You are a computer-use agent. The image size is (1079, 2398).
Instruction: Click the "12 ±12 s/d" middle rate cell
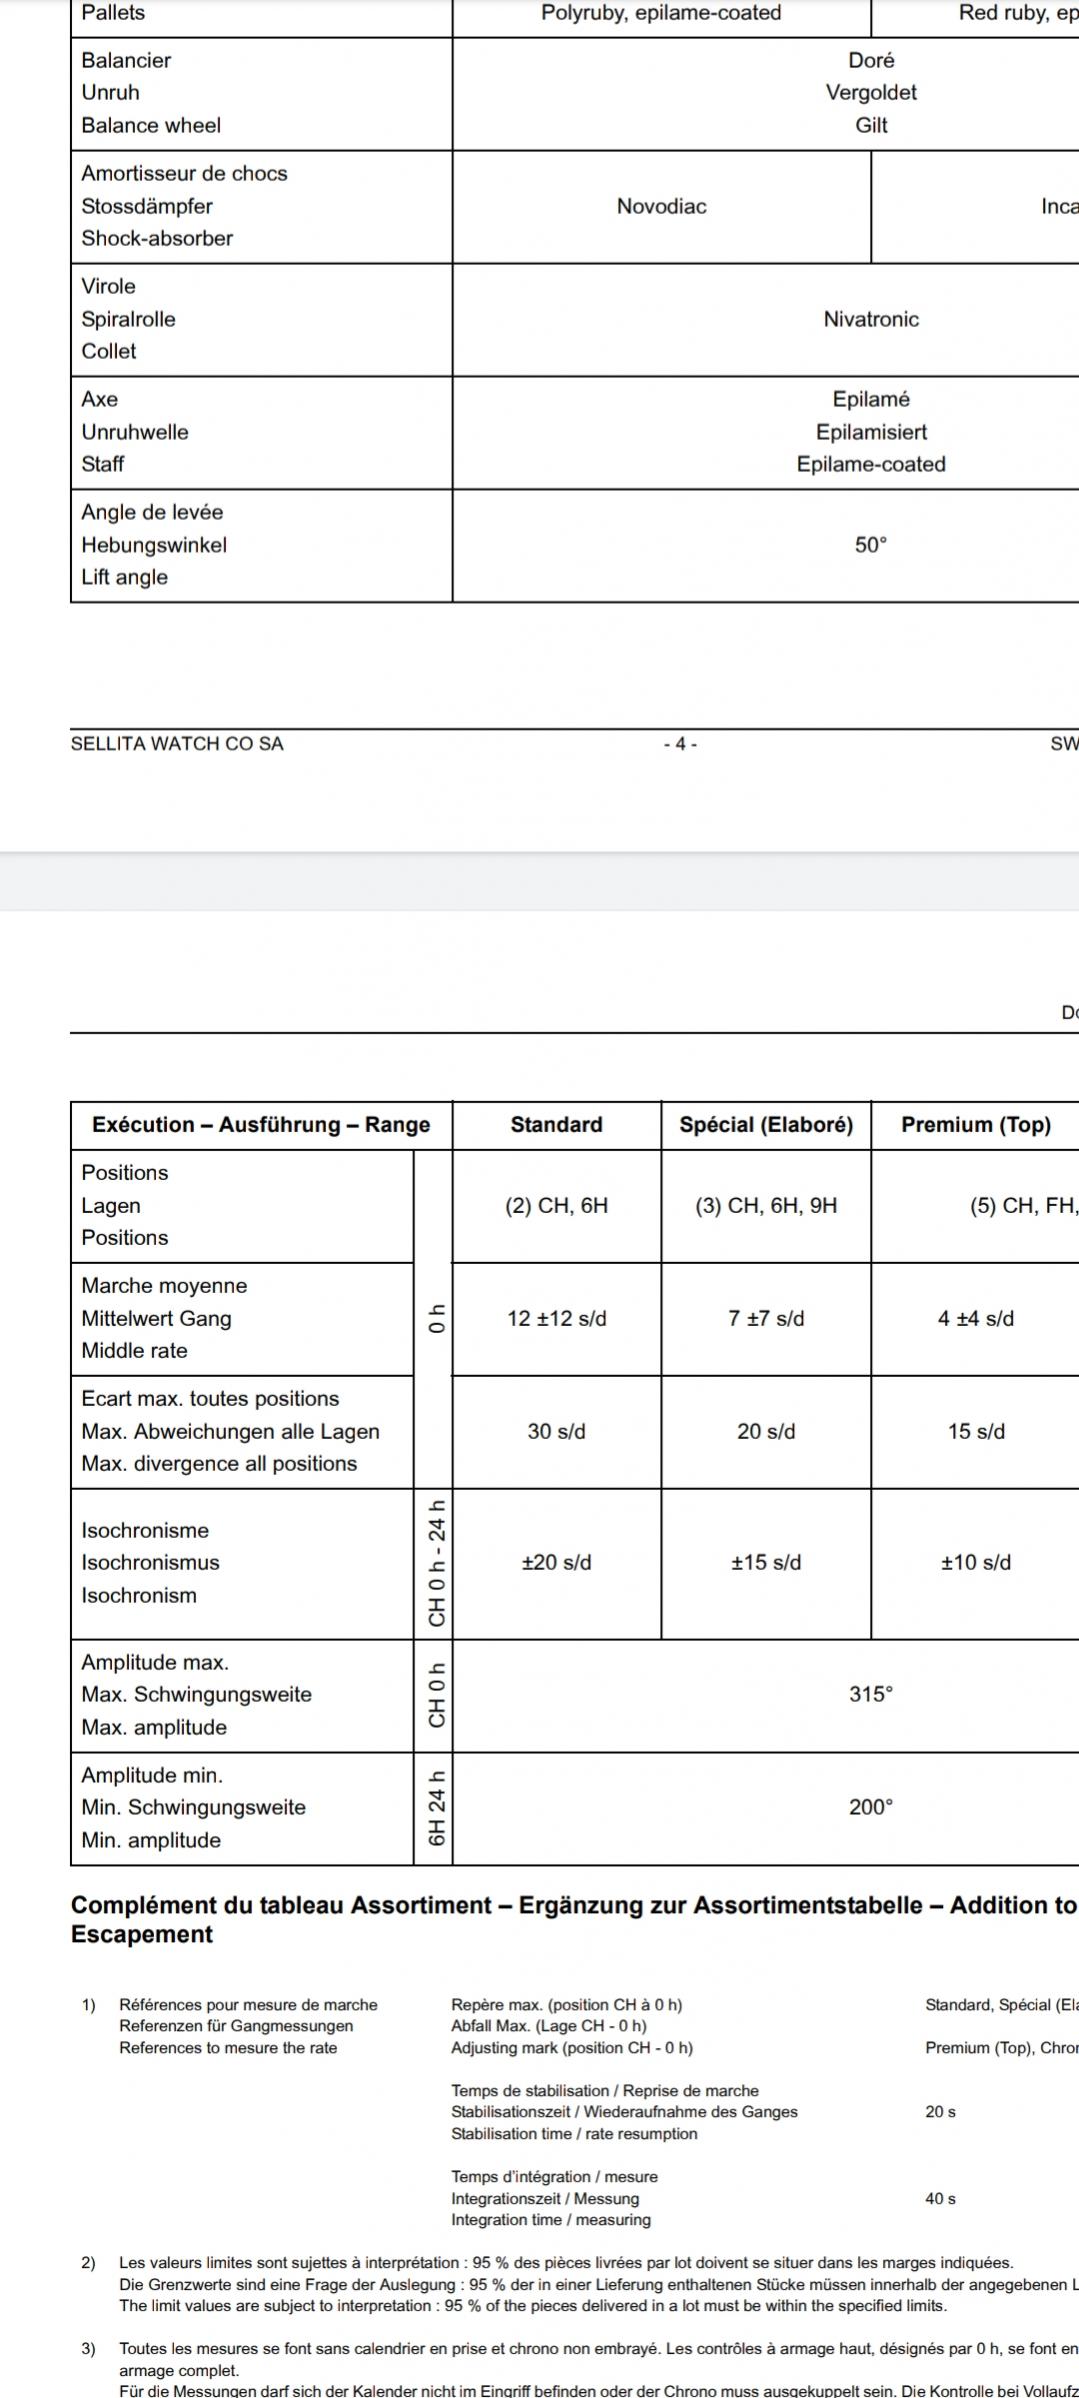pos(556,1318)
